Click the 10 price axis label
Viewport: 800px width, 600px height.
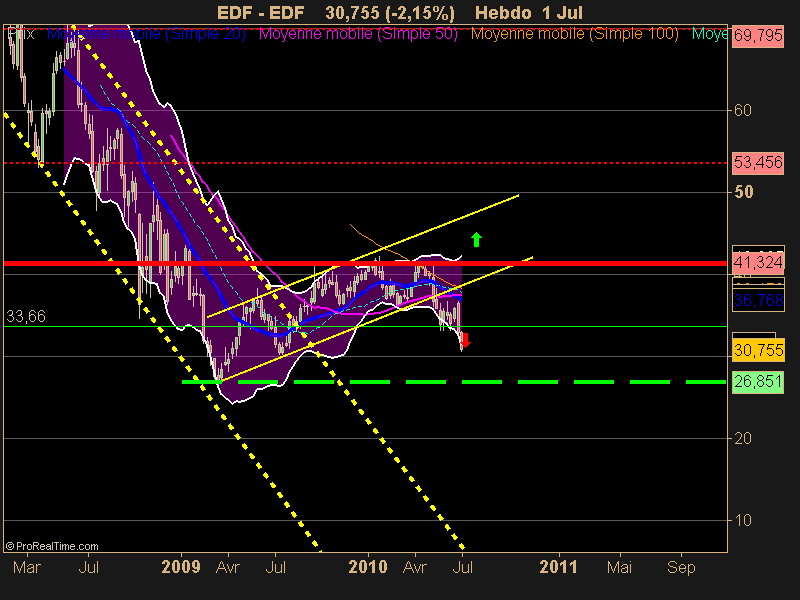[x=743, y=520]
